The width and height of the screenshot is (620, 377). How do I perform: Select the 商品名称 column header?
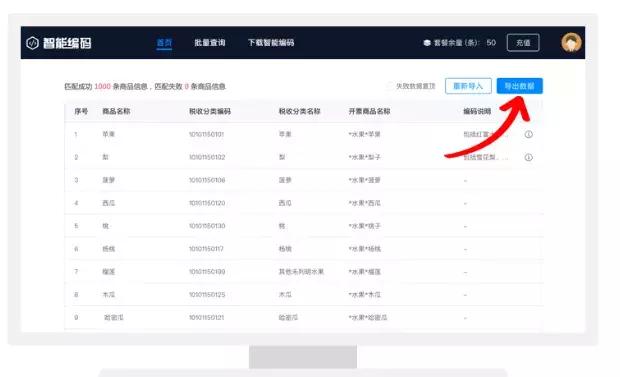[x=116, y=111]
